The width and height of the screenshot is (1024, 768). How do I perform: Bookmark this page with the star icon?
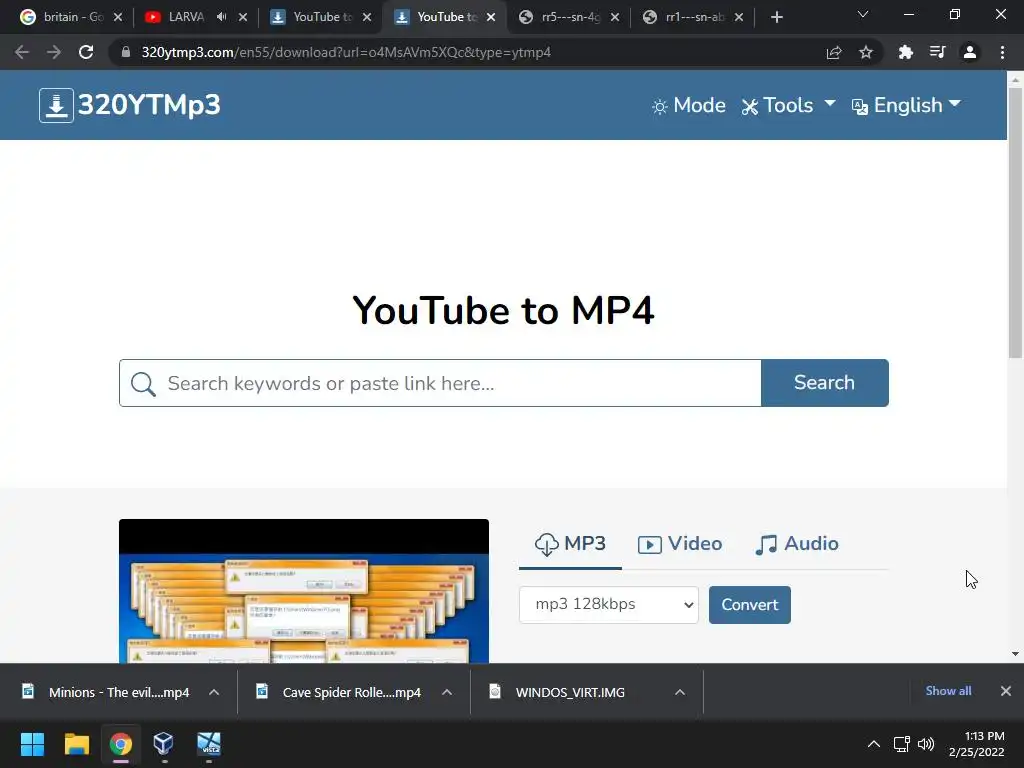(x=865, y=52)
